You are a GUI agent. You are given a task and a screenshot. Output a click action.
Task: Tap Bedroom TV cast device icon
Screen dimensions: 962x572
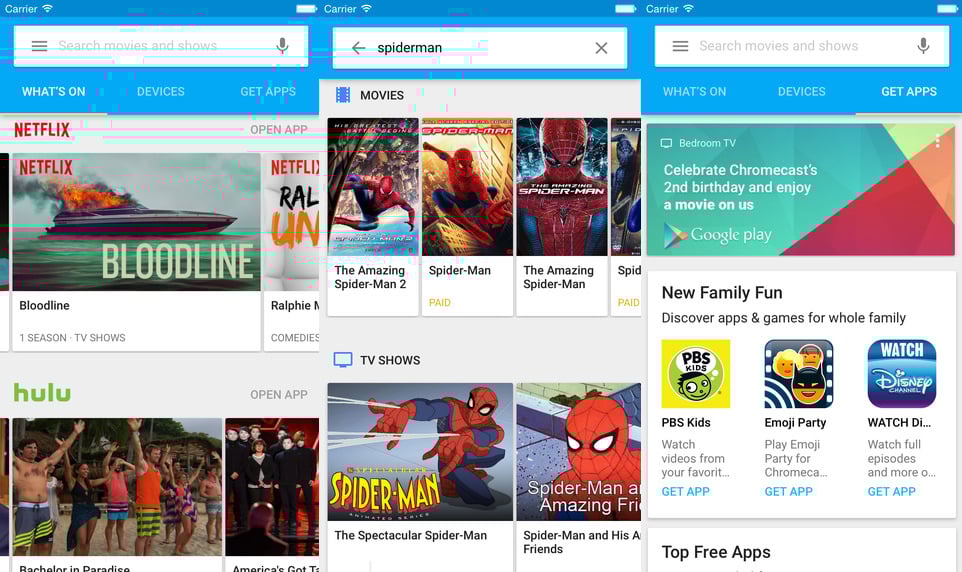point(666,143)
